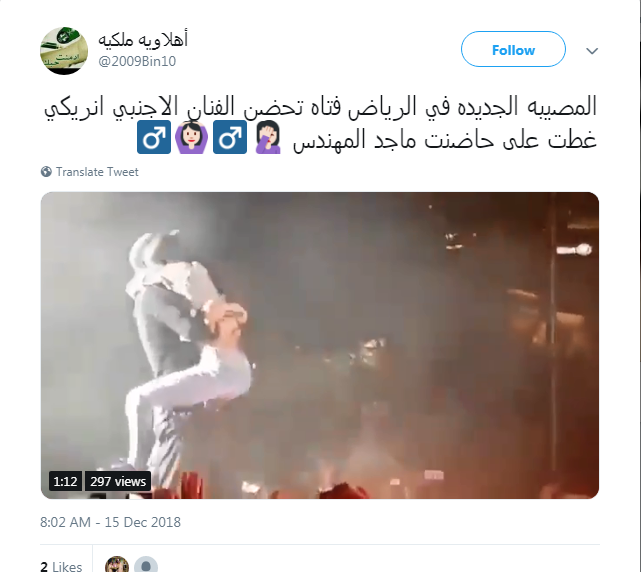
Task: Open the tweet author's profile avatar
Action: click(x=64, y=51)
